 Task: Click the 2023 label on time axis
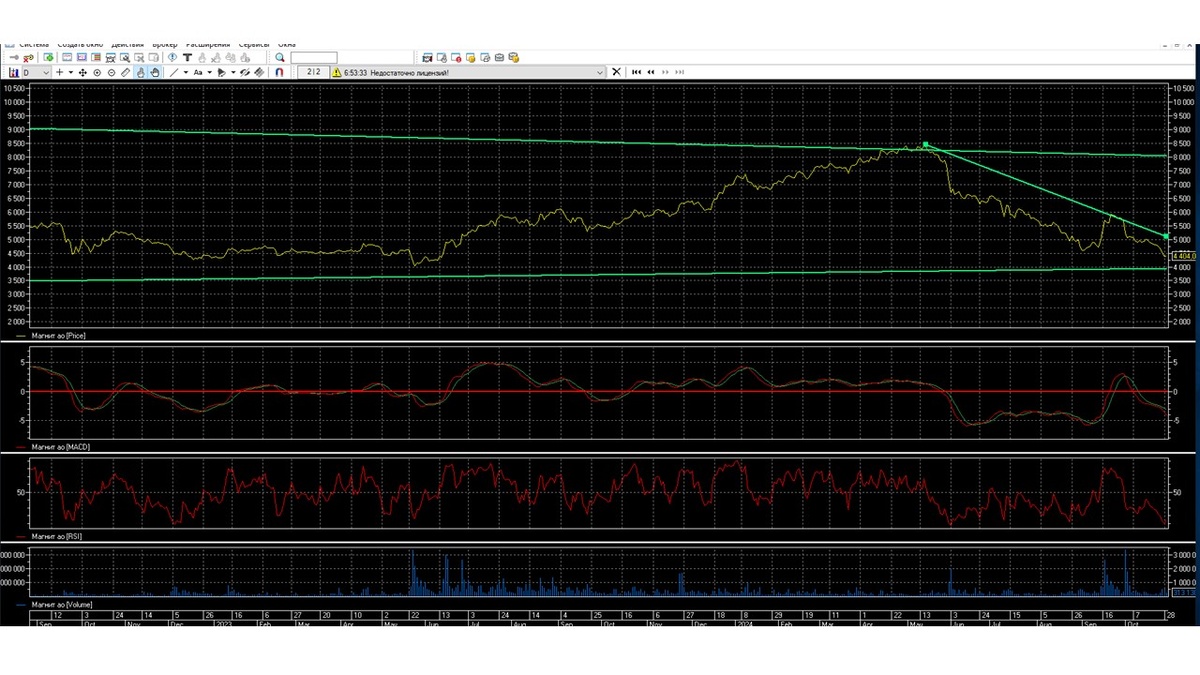click(222, 622)
